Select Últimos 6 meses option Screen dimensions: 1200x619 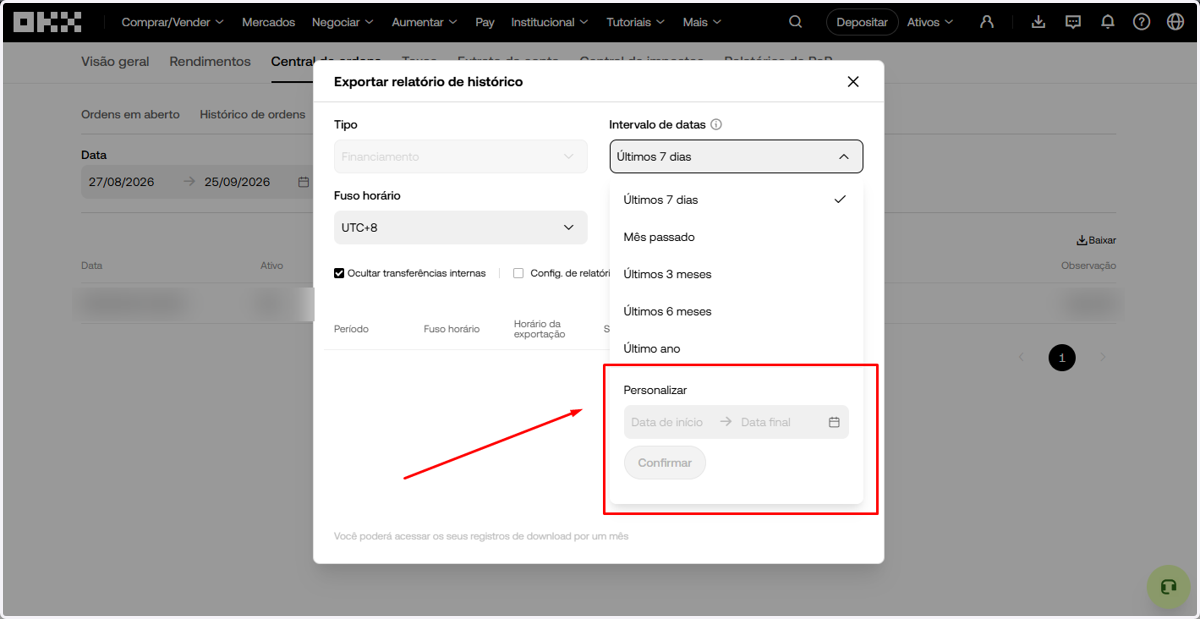pyautogui.click(x=736, y=311)
